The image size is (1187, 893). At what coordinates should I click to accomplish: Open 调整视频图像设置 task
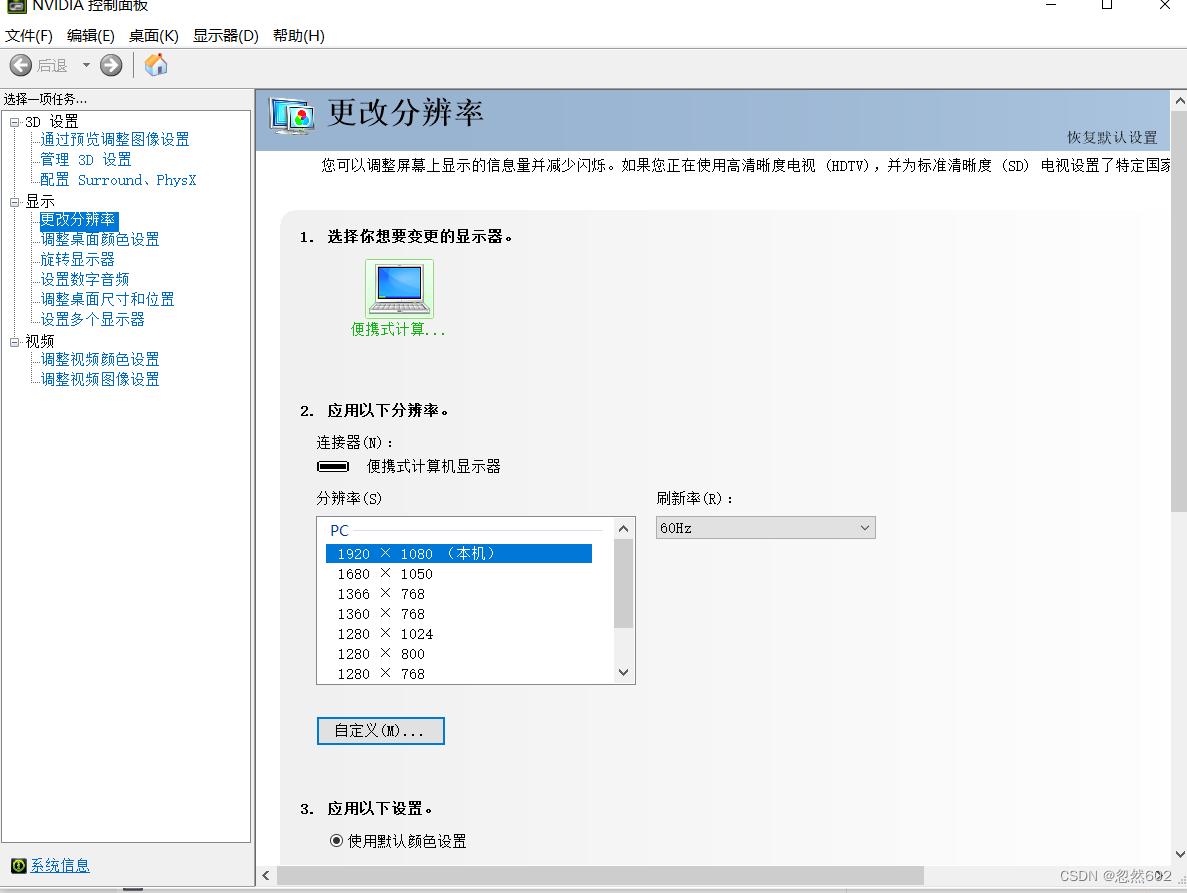(x=100, y=379)
